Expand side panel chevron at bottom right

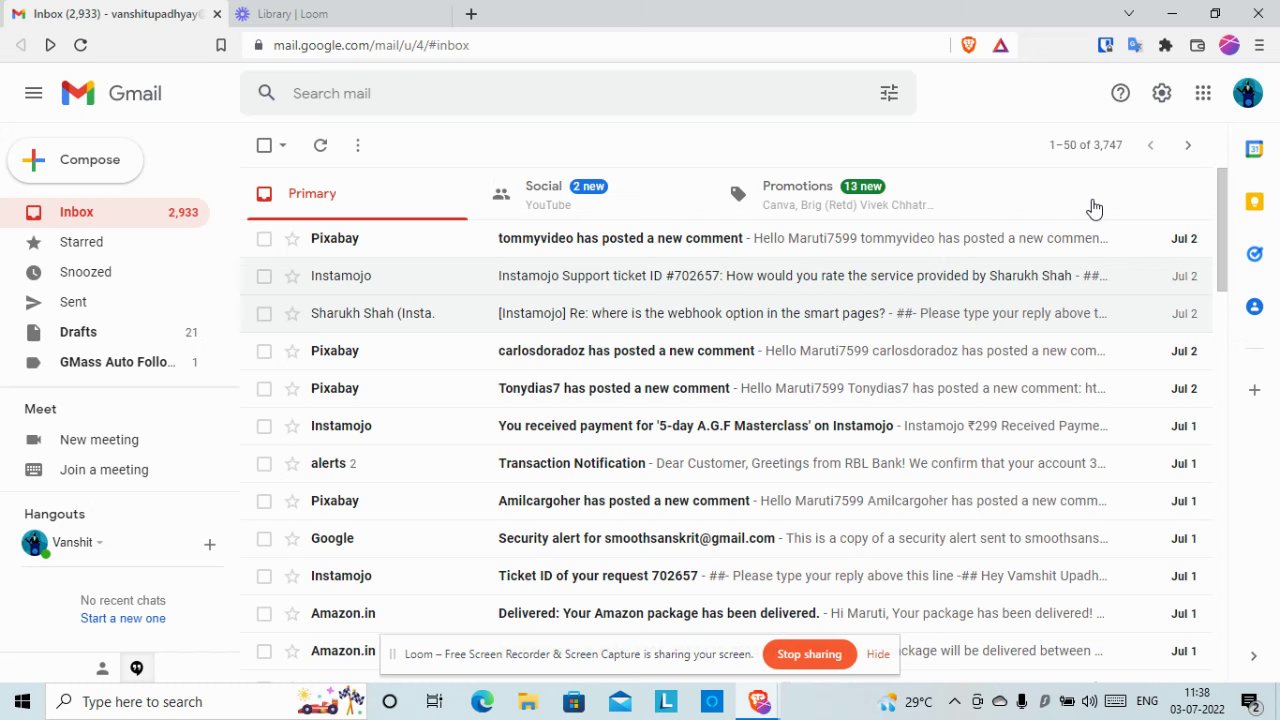[x=1253, y=656]
